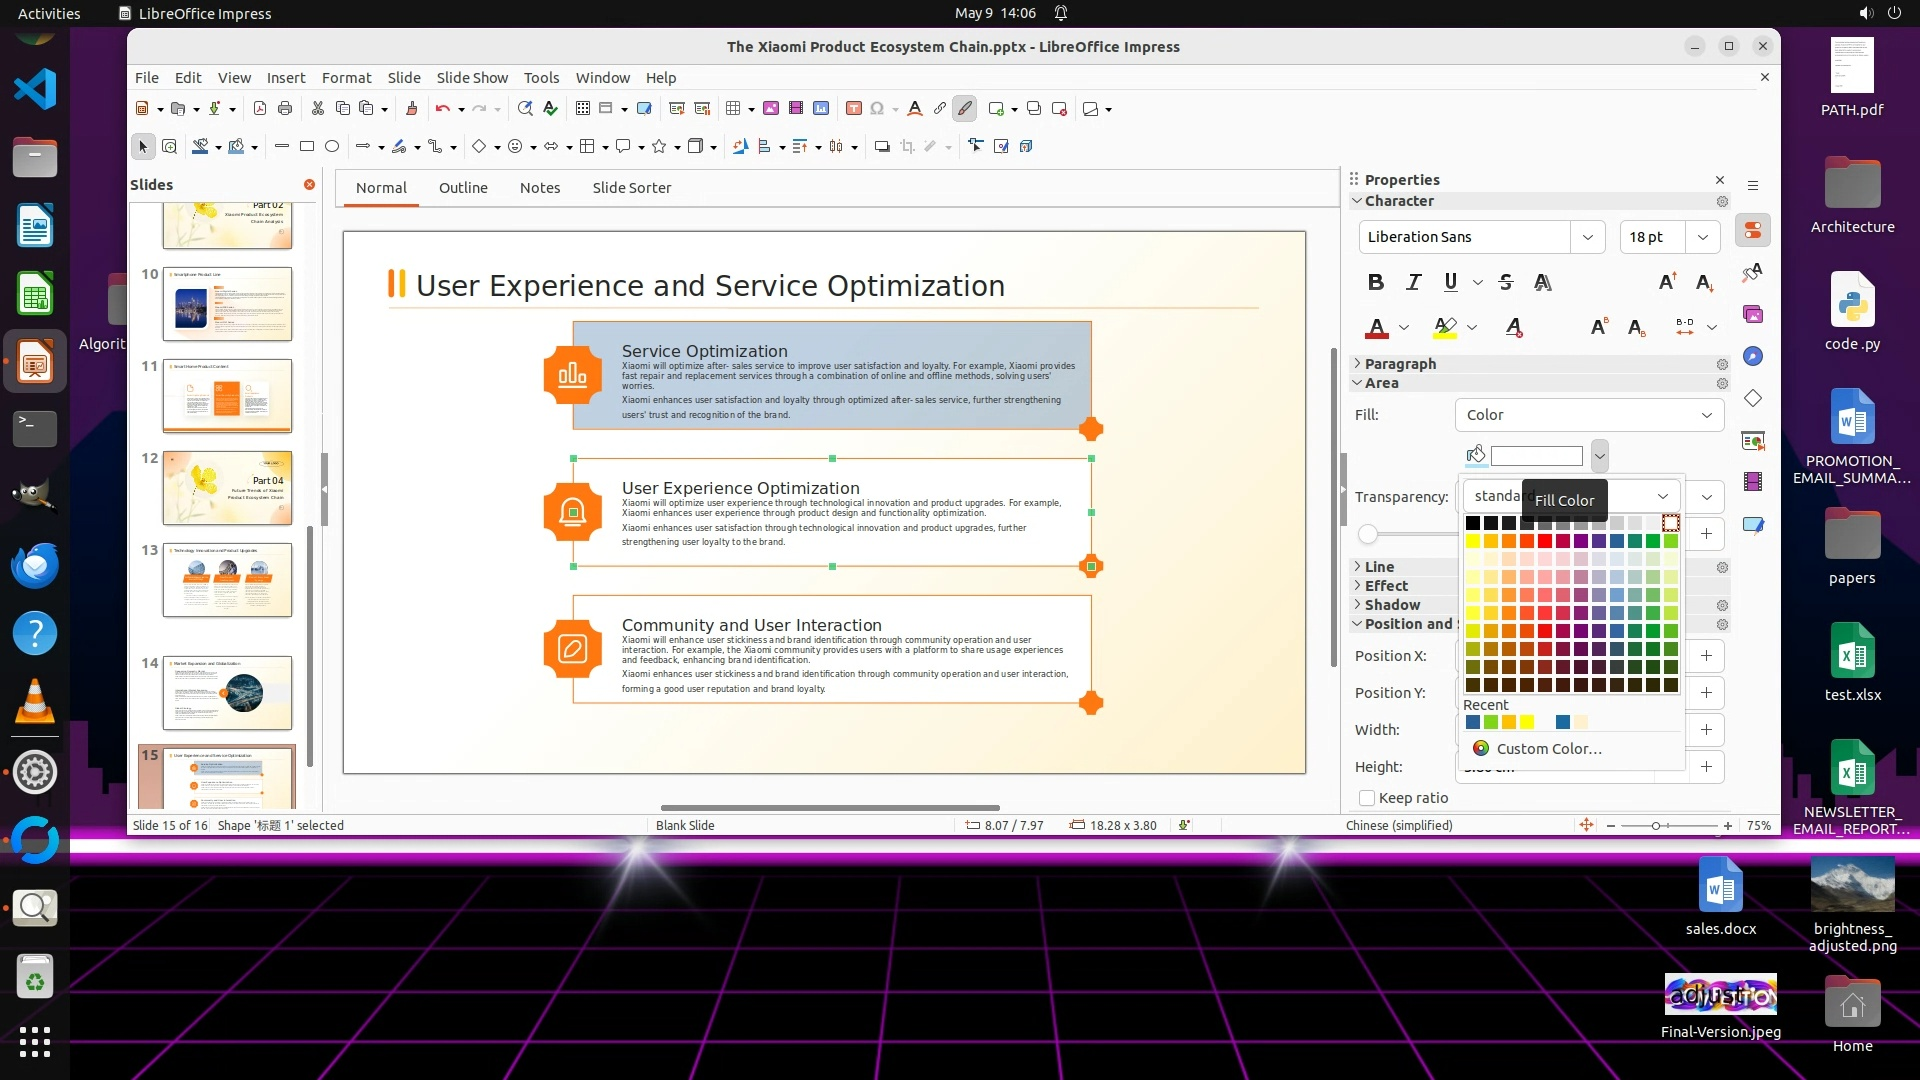Toggle Strikethrough formatting in sidebar
Screen dimensions: 1920x1080
point(1506,282)
